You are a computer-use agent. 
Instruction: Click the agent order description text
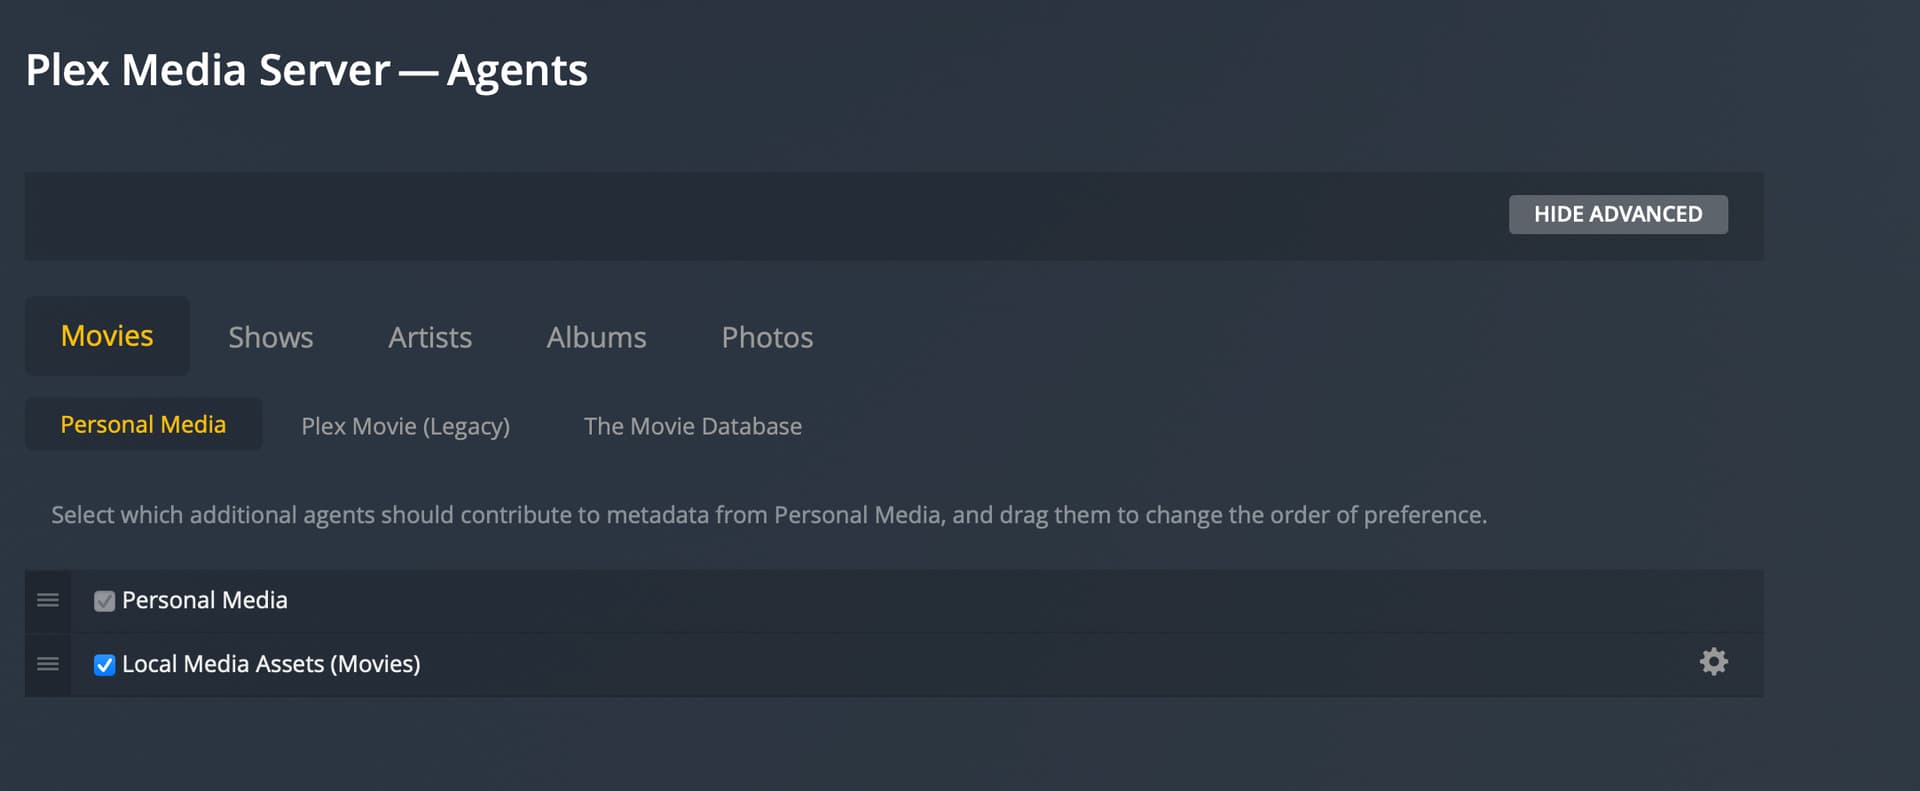click(768, 515)
